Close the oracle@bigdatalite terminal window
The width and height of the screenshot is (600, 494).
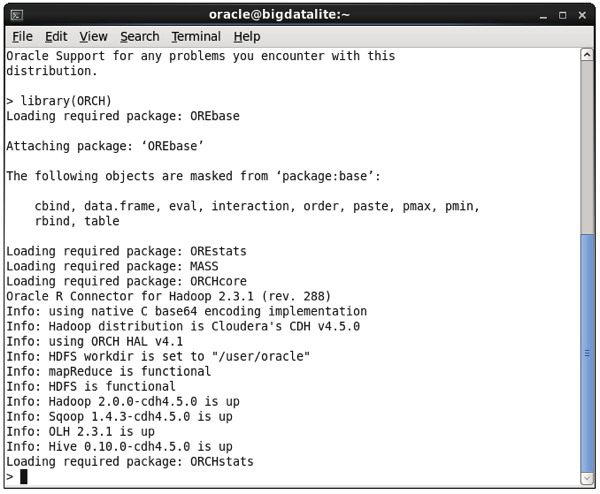[x=582, y=15]
